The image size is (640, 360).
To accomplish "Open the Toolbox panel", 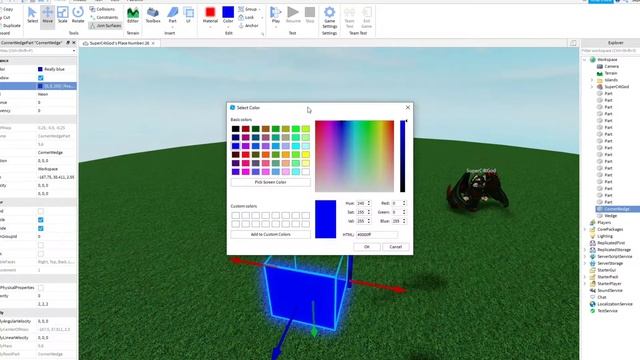I will (153, 16).
